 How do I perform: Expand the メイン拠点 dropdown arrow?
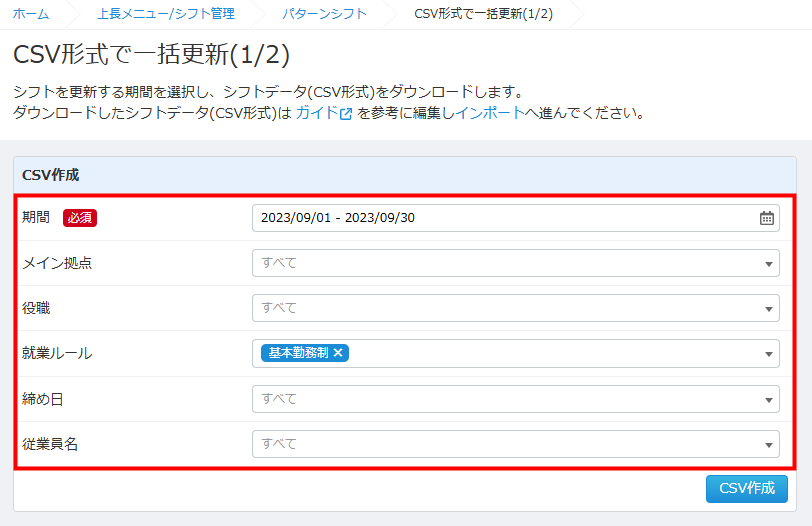click(x=768, y=264)
